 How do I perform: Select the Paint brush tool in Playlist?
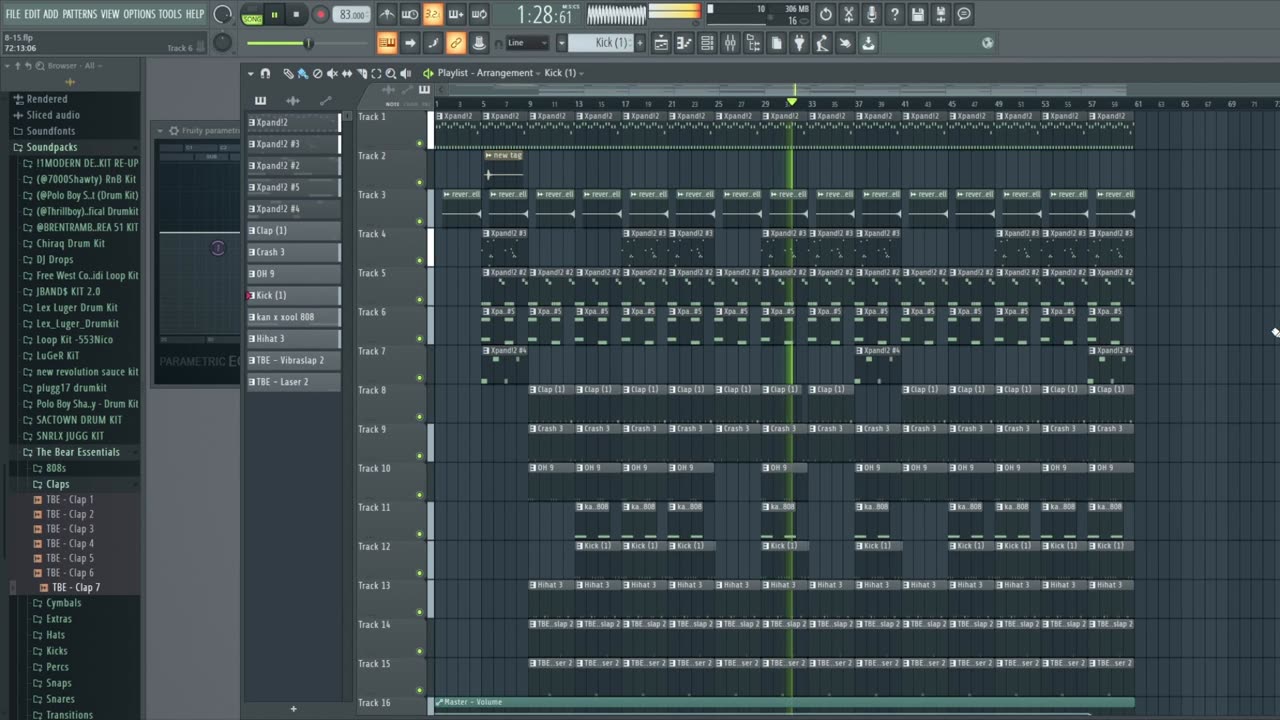point(302,73)
